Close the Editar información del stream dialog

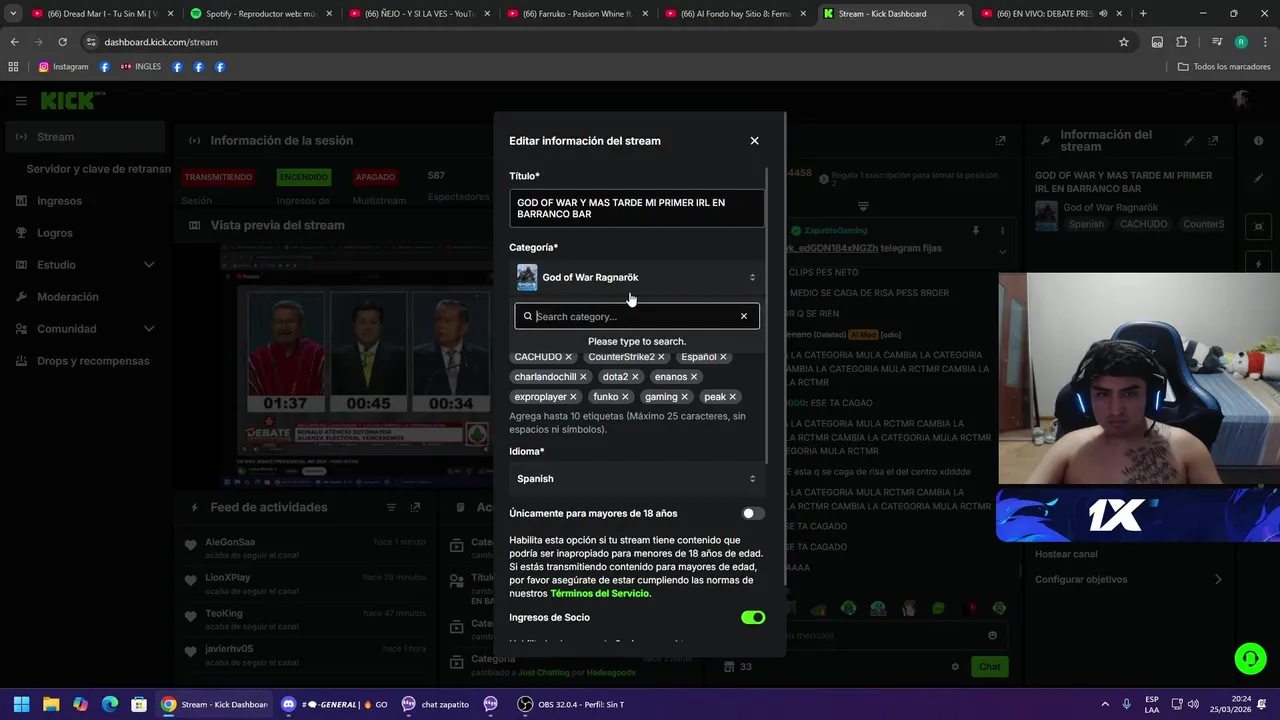(754, 141)
